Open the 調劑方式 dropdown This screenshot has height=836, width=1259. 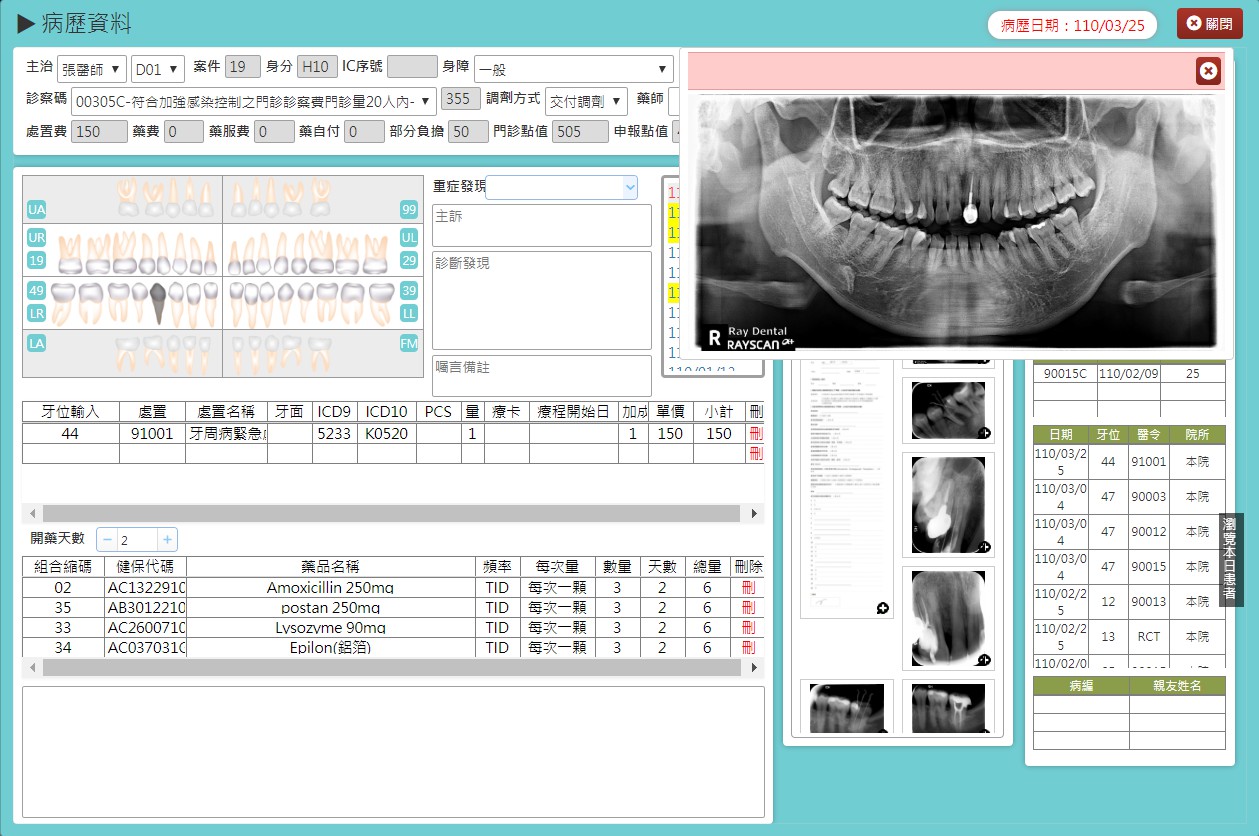pyautogui.click(x=587, y=100)
